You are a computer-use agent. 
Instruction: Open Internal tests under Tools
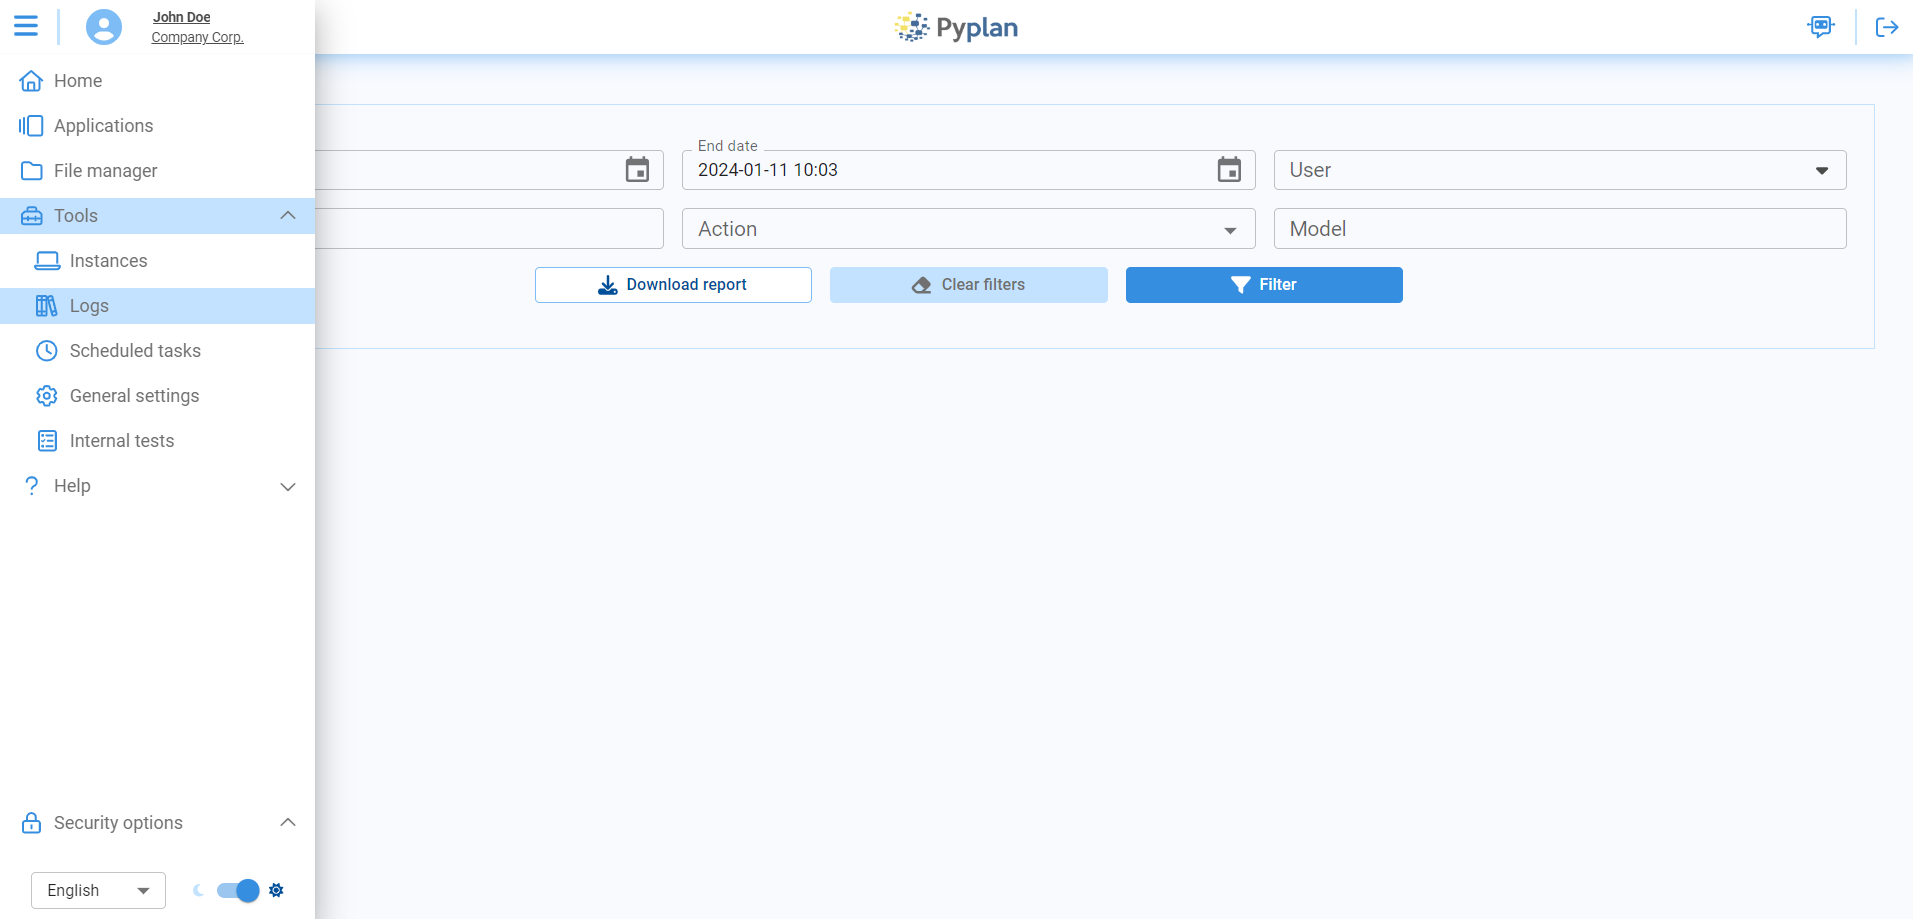(x=157, y=441)
